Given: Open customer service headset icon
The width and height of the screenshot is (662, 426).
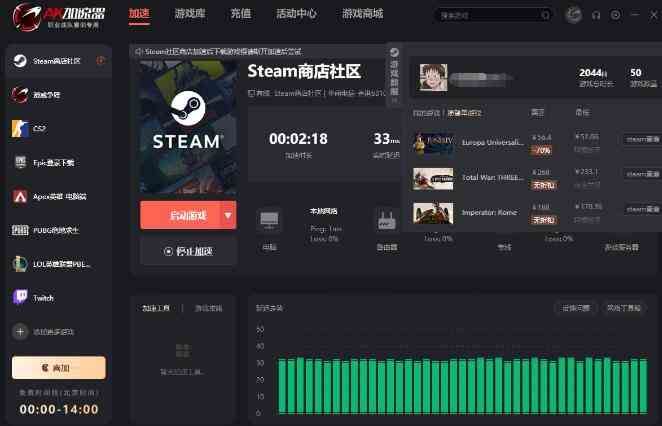Looking at the screenshot, I should coord(596,16).
